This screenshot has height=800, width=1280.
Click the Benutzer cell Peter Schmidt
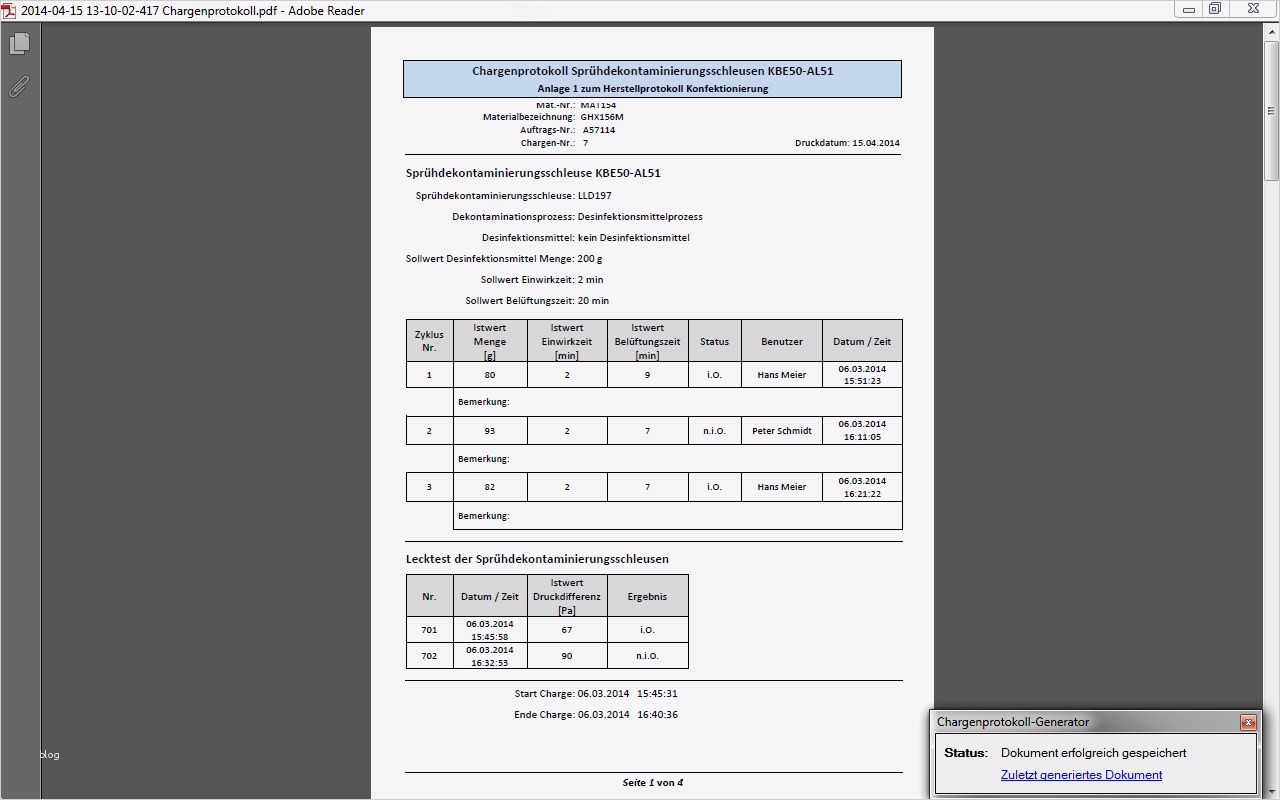[781, 430]
